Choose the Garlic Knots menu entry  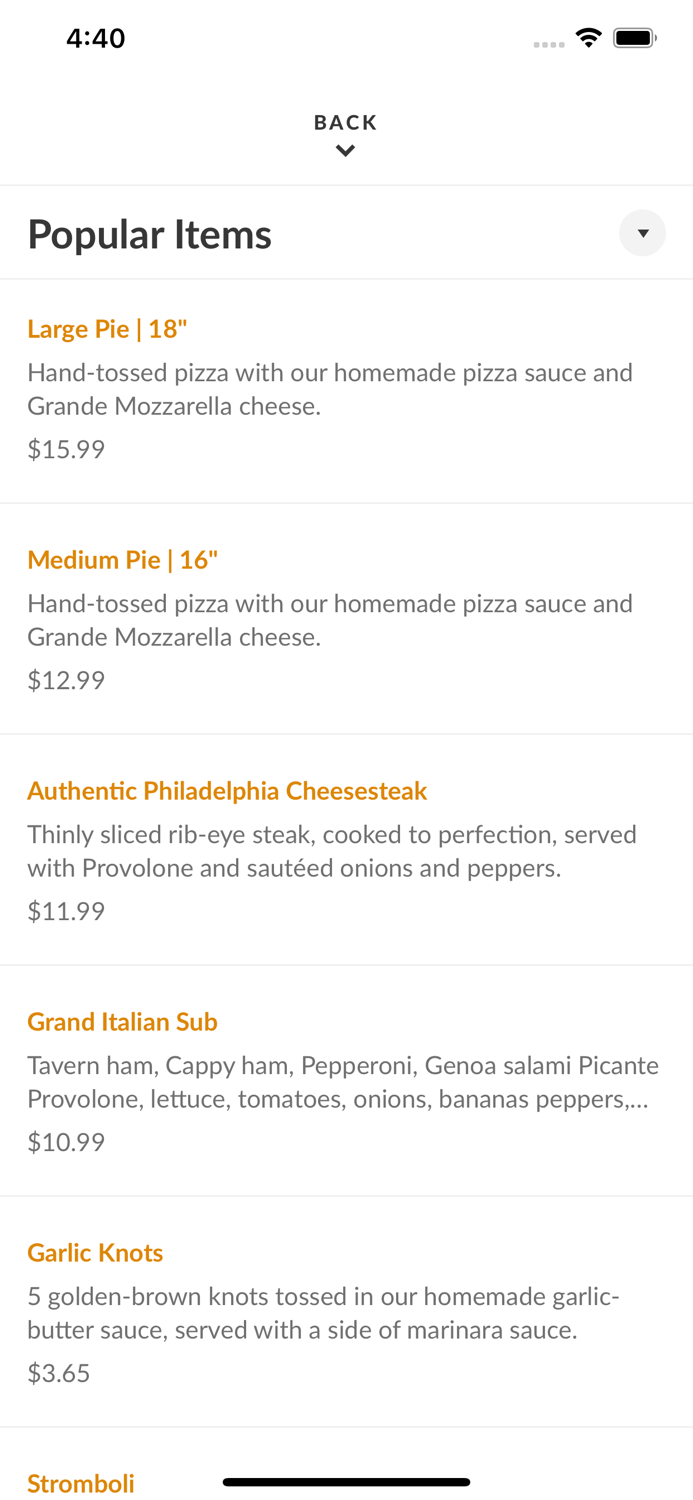(x=95, y=1253)
